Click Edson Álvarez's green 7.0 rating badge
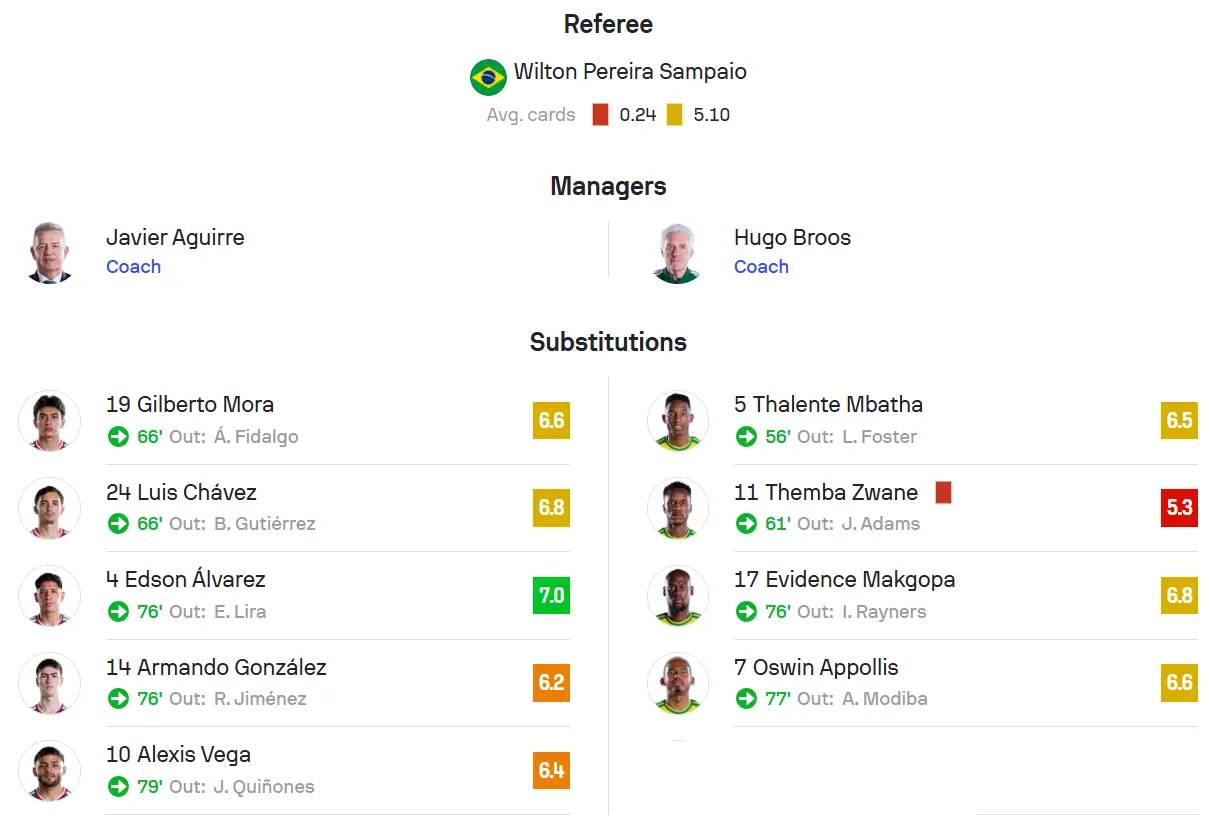This screenshot has width=1222, height=815. (x=551, y=596)
